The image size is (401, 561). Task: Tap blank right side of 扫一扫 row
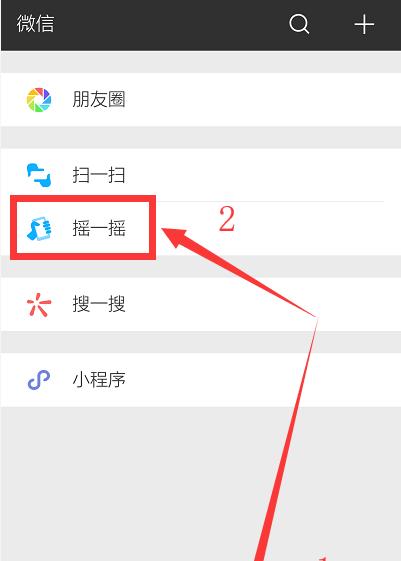pyautogui.click(x=263, y=175)
